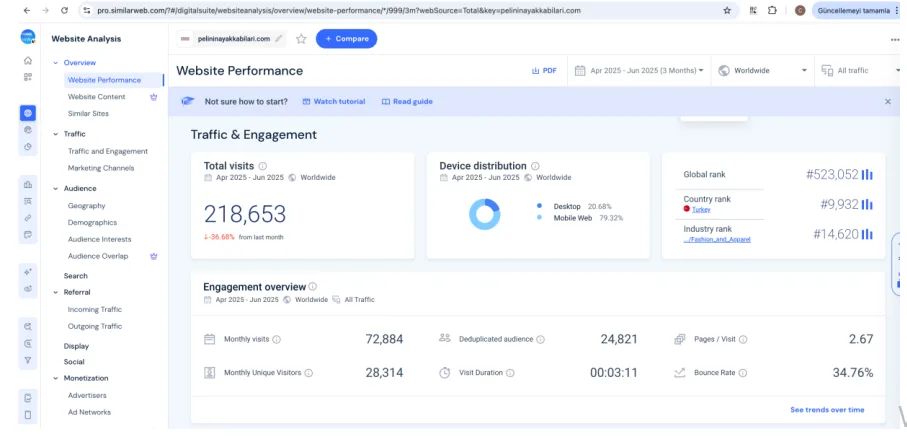
Task: Reload the page with refresh icon
Action: tap(64, 10)
